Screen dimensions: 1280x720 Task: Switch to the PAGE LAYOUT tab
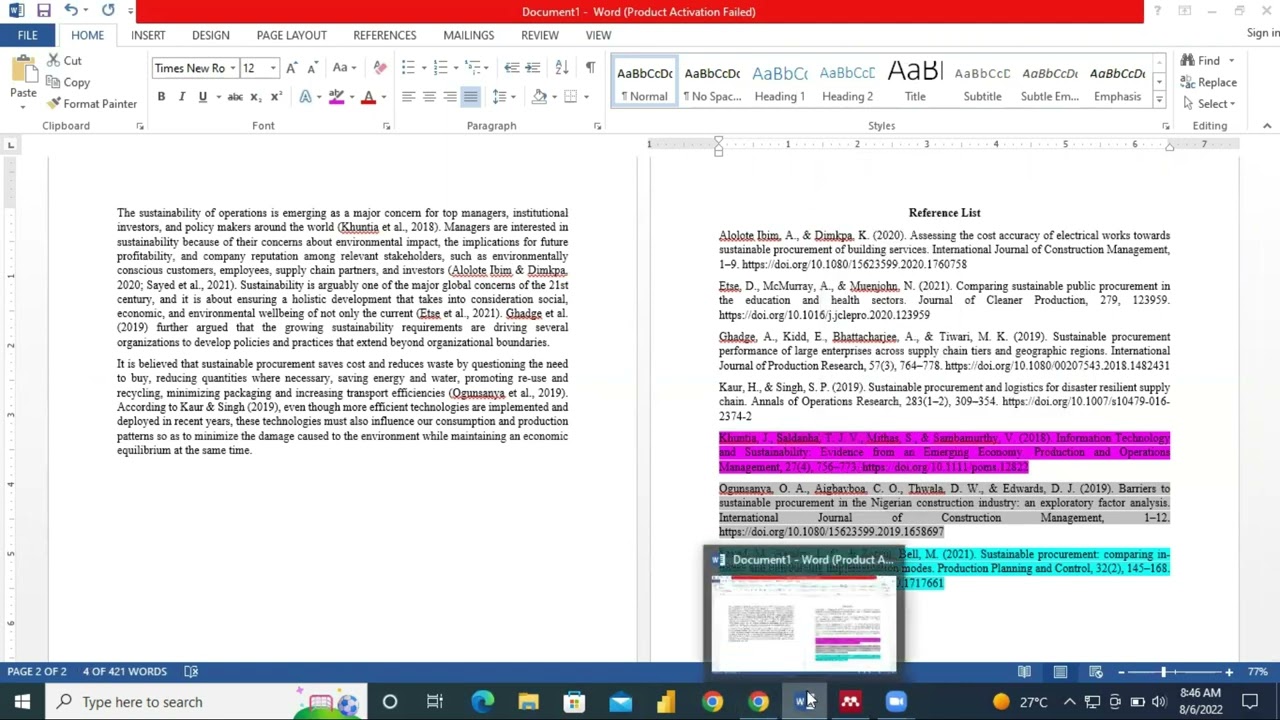pyautogui.click(x=291, y=35)
